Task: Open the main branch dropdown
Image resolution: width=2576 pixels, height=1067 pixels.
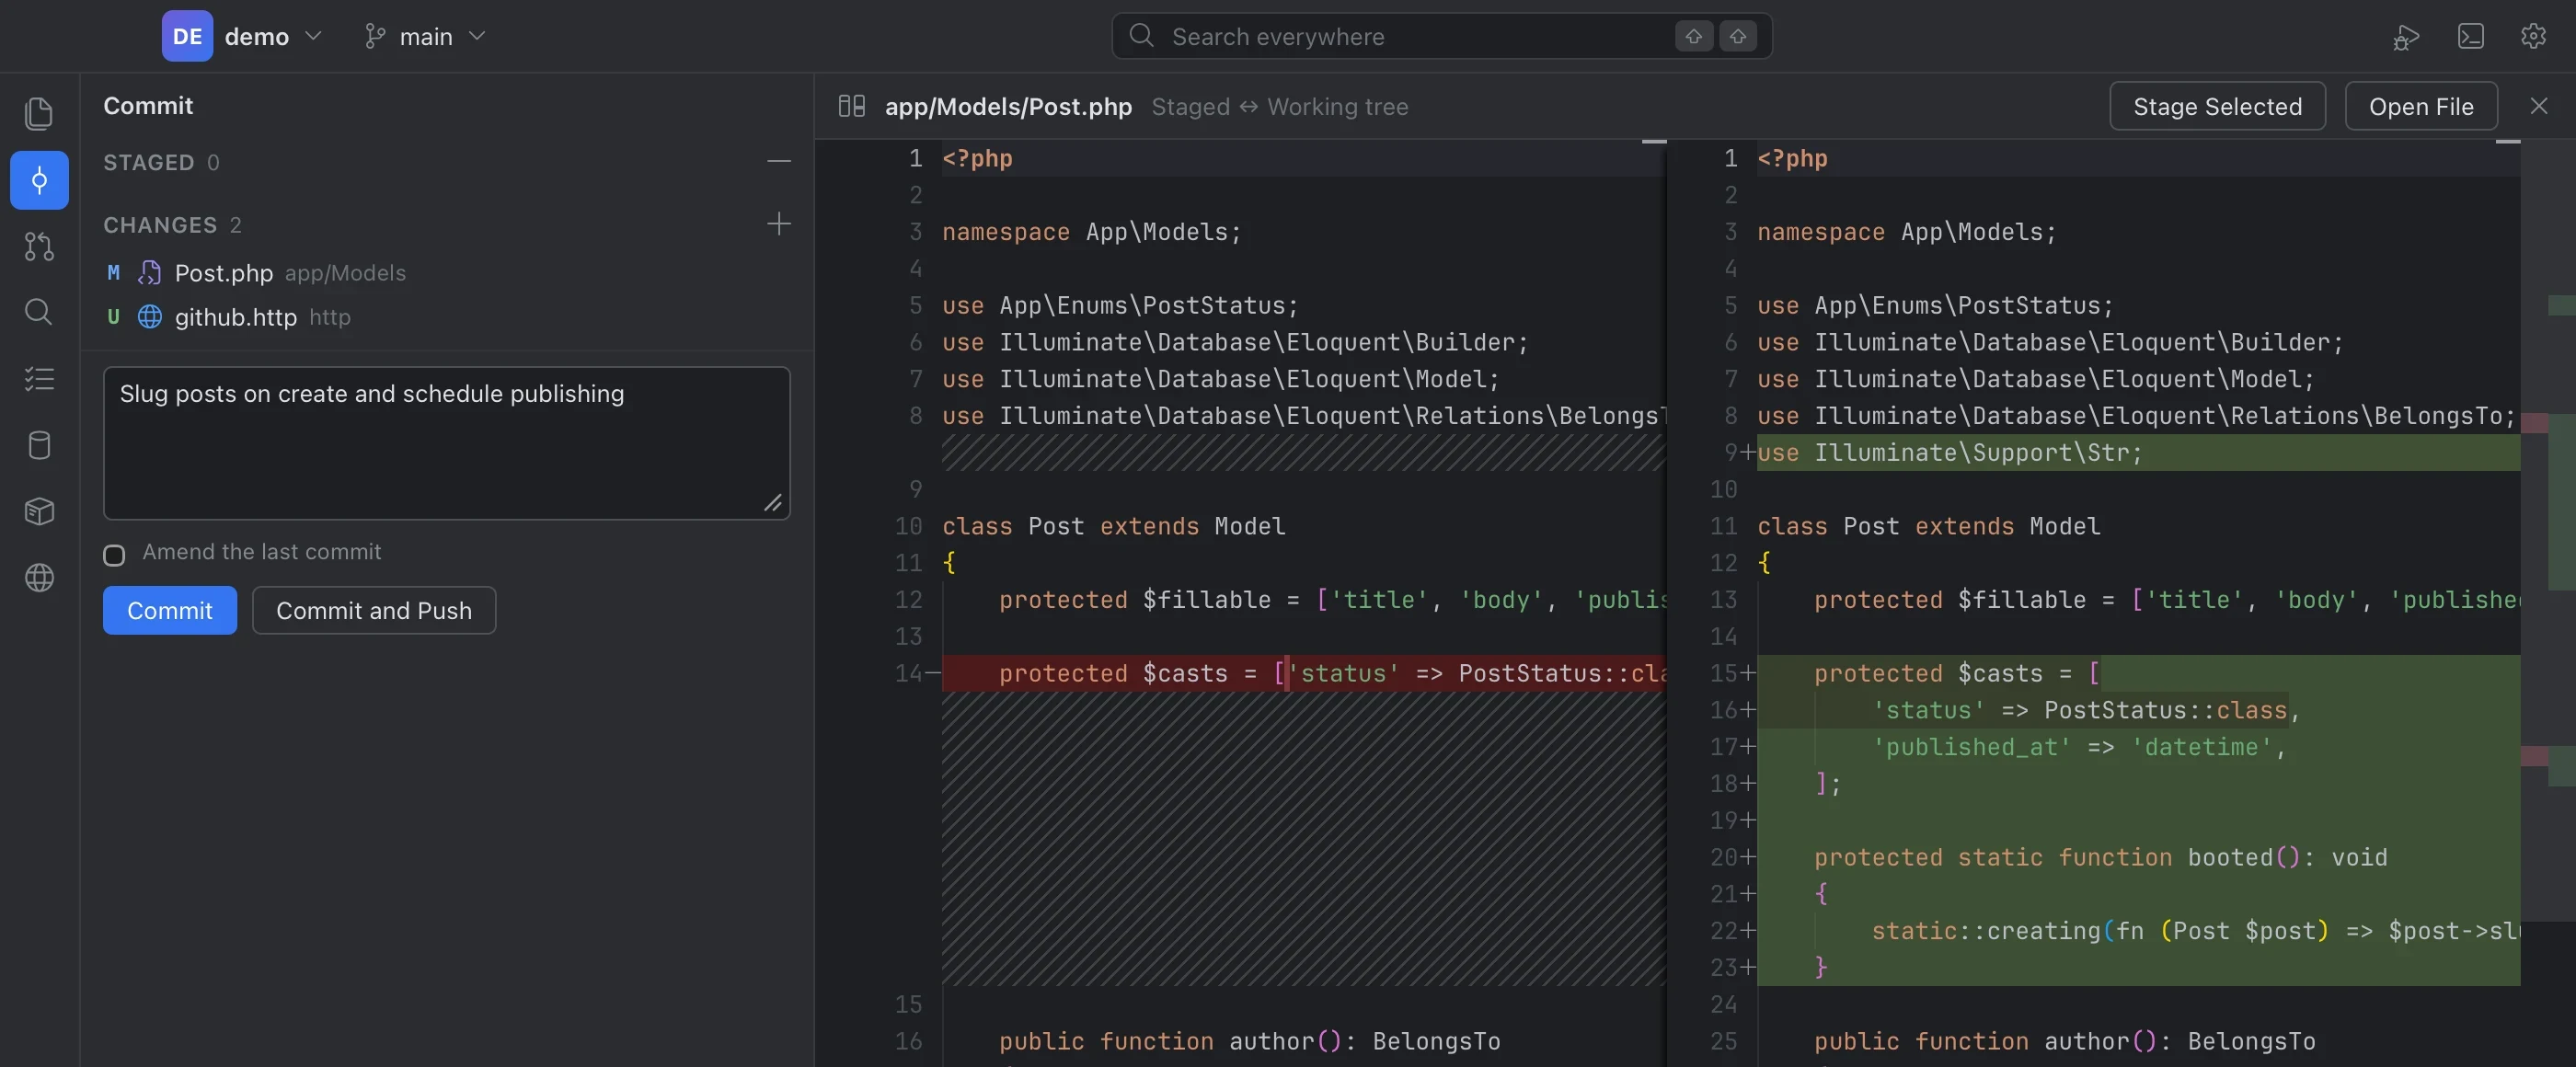Action: (x=425, y=36)
